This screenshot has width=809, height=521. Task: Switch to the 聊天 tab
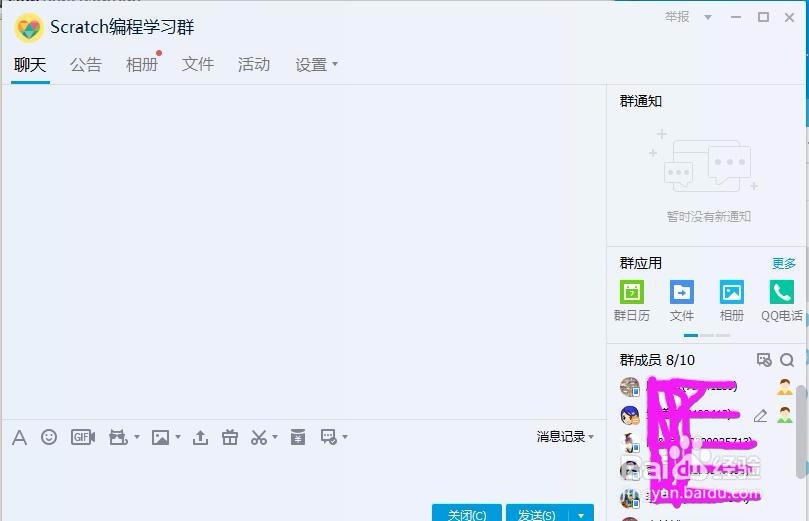point(30,65)
